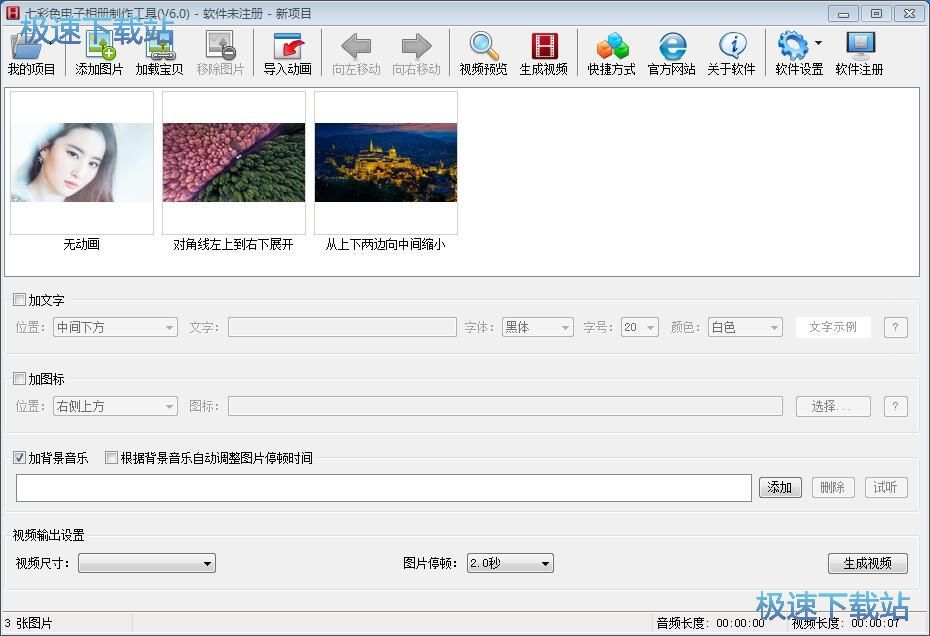The image size is (930, 636).
Task: Click the 选择... button
Action: (833, 406)
